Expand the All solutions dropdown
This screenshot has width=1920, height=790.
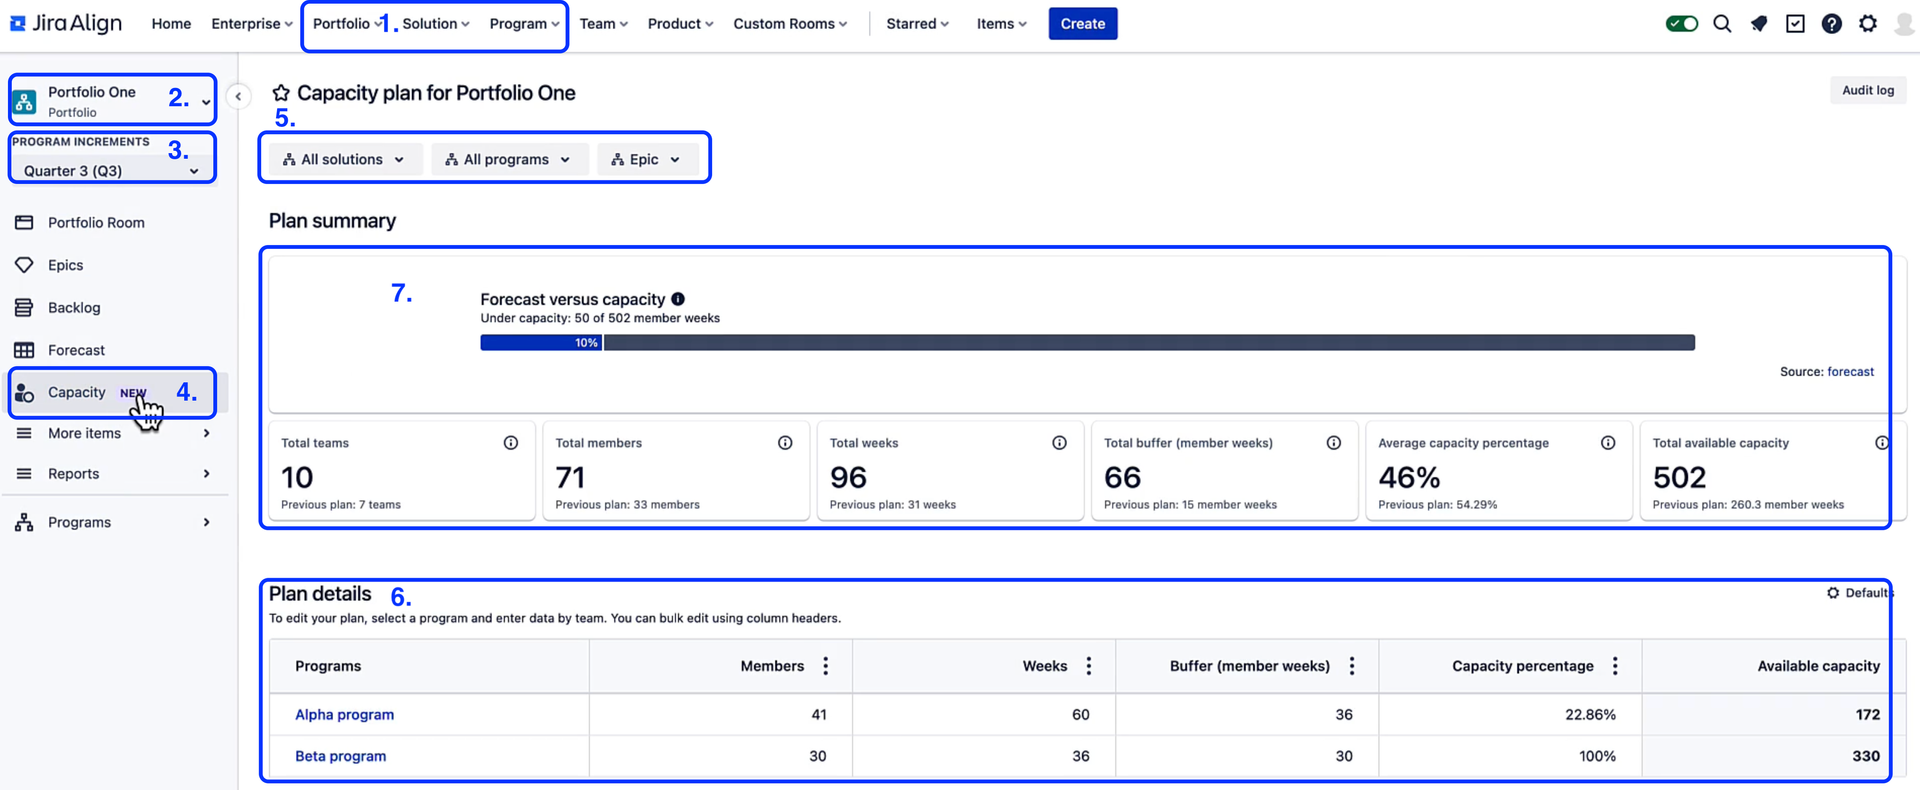point(344,159)
